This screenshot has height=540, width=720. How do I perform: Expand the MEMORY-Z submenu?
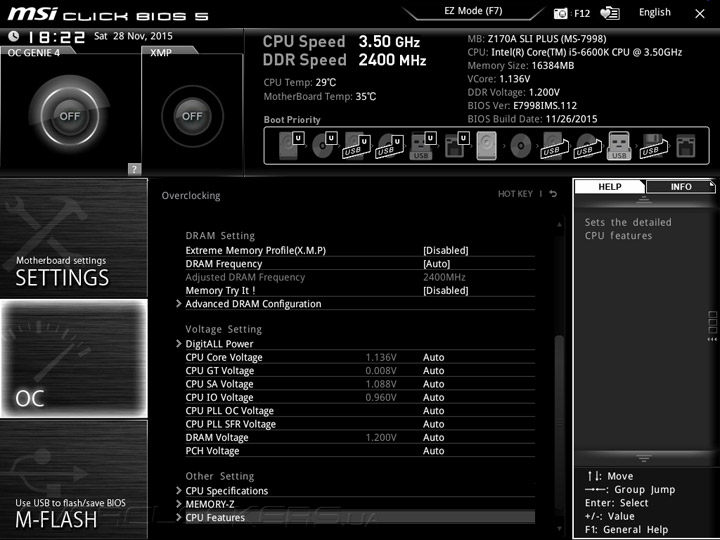pyautogui.click(x=209, y=504)
